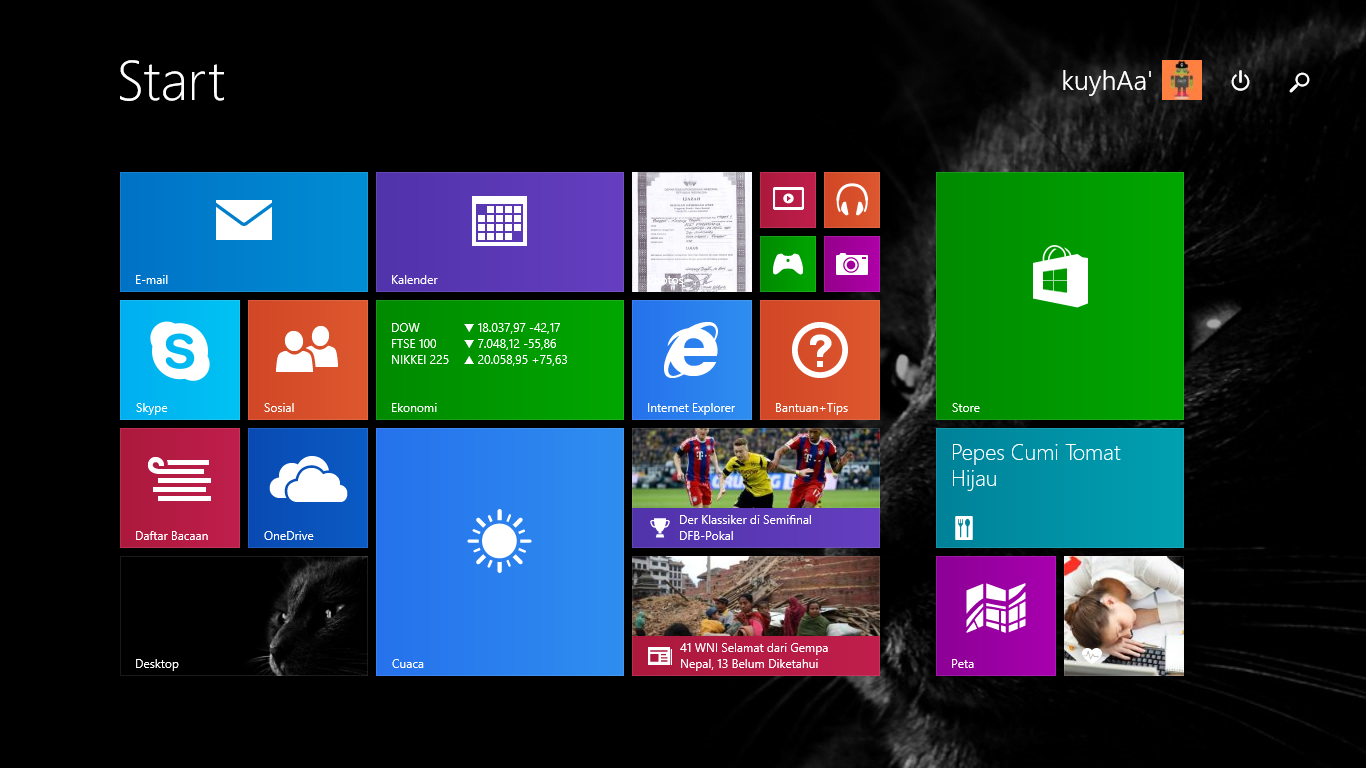Viewport: 1366px width, 768px height.
Task: Launch Internet Explorer tile
Action: [692, 360]
